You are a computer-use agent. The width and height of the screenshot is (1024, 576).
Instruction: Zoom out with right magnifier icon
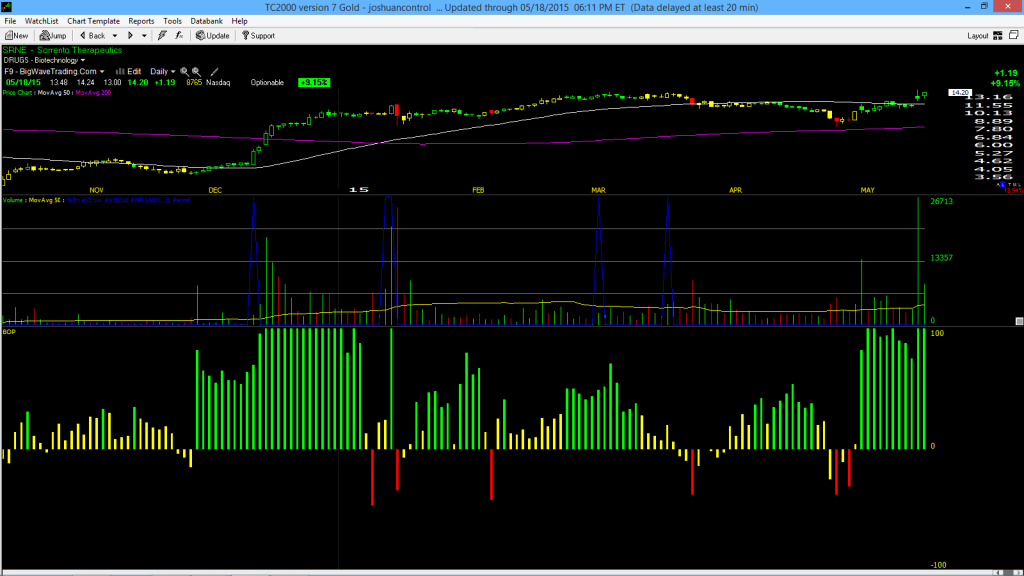coord(196,72)
